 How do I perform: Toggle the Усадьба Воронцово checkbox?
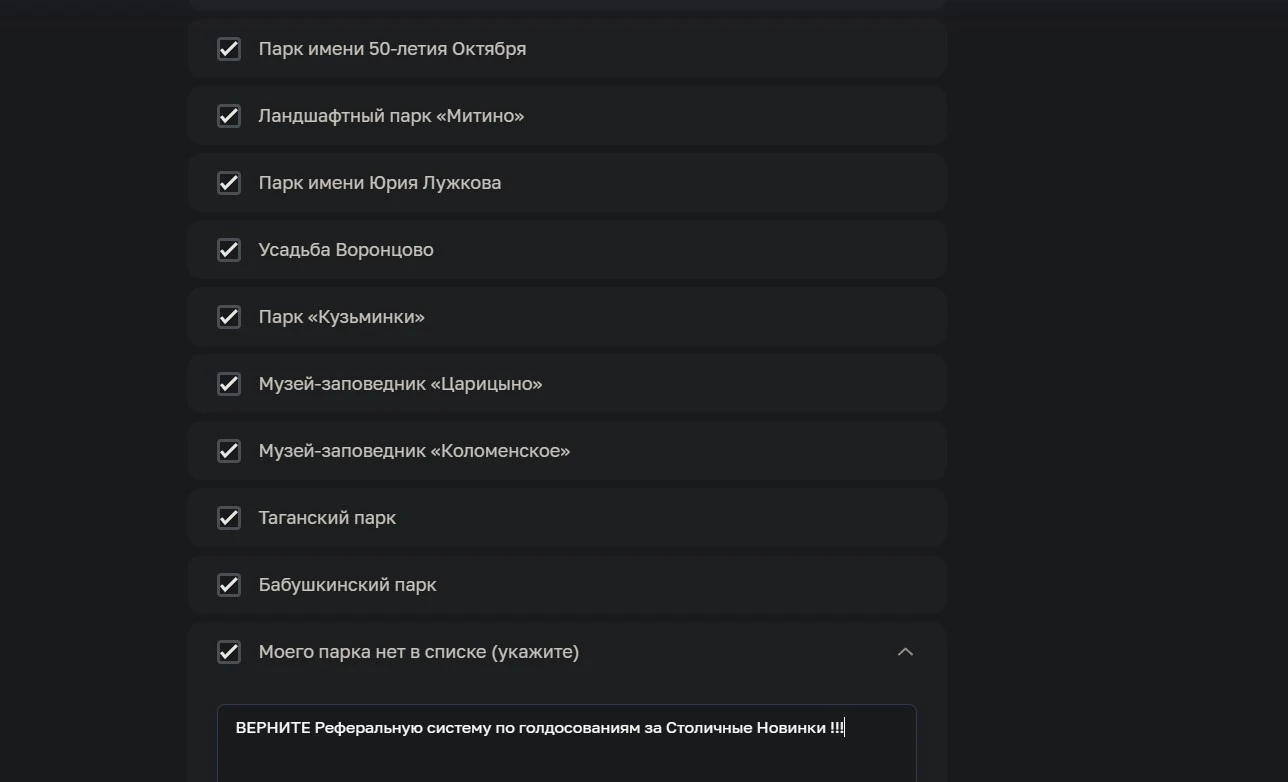pos(229,250)
